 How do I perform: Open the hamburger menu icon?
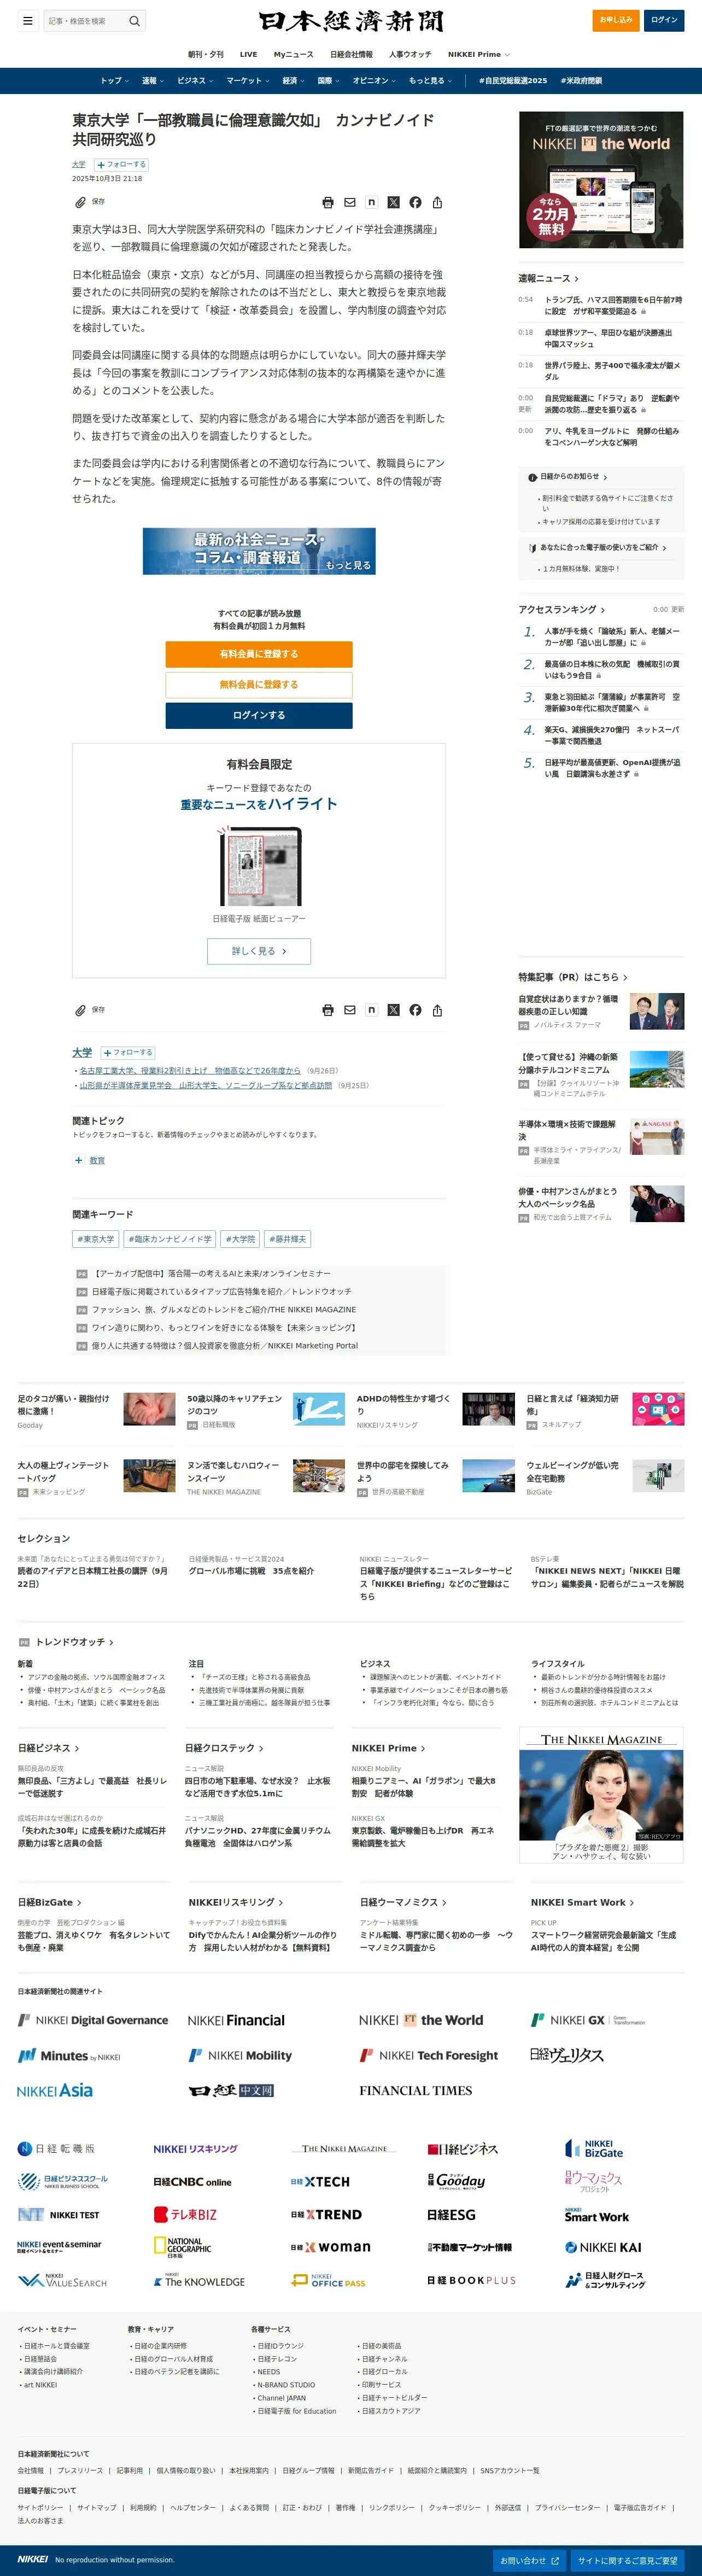[x=28, y=21]
